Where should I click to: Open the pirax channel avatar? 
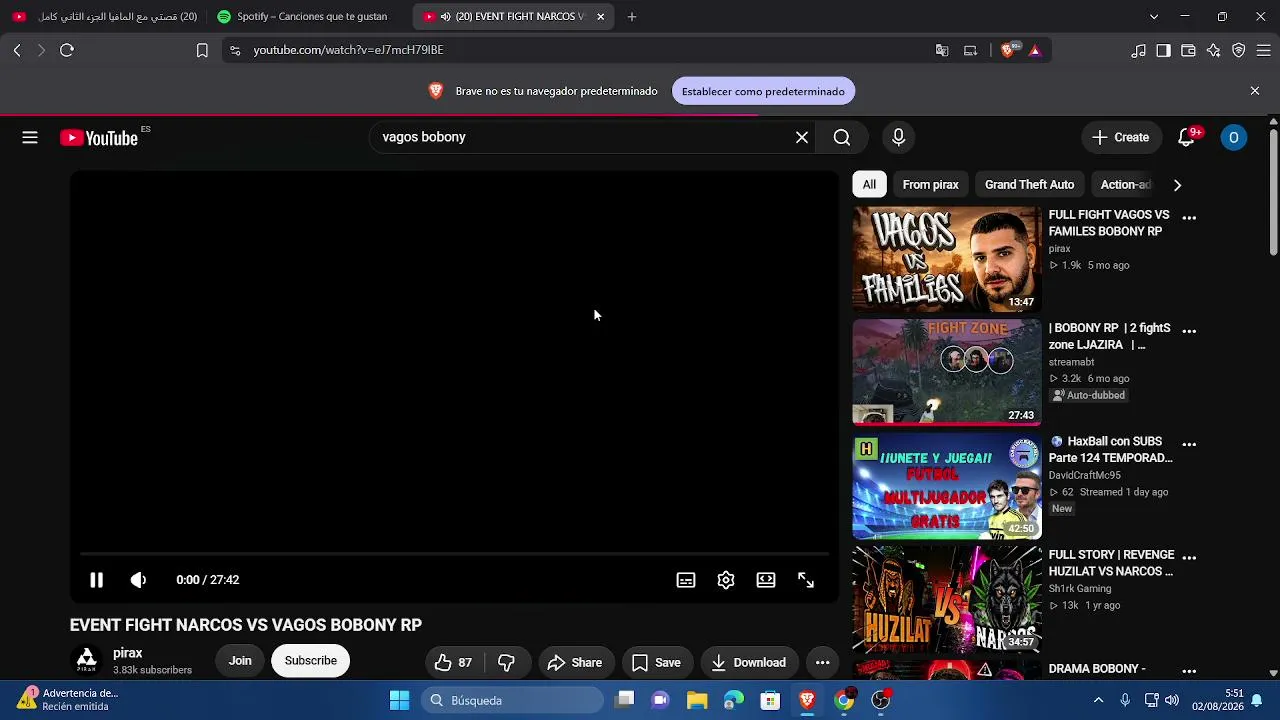click(87, 661)
